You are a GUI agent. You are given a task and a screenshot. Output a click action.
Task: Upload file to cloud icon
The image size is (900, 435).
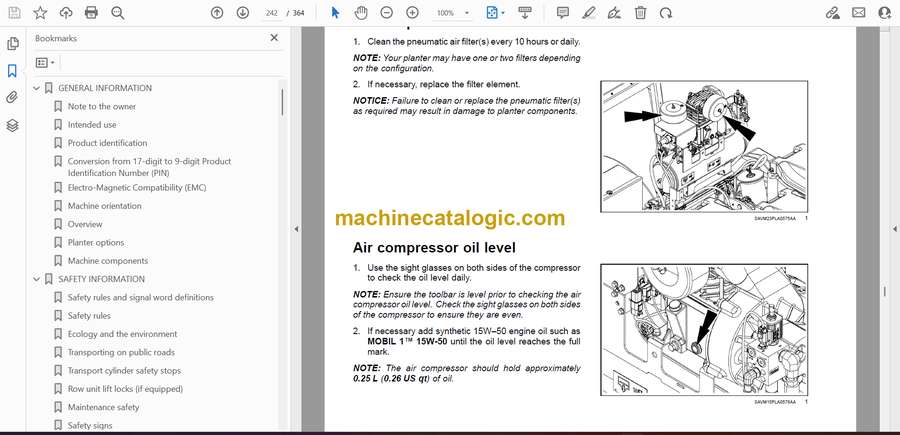coord(66,13)
